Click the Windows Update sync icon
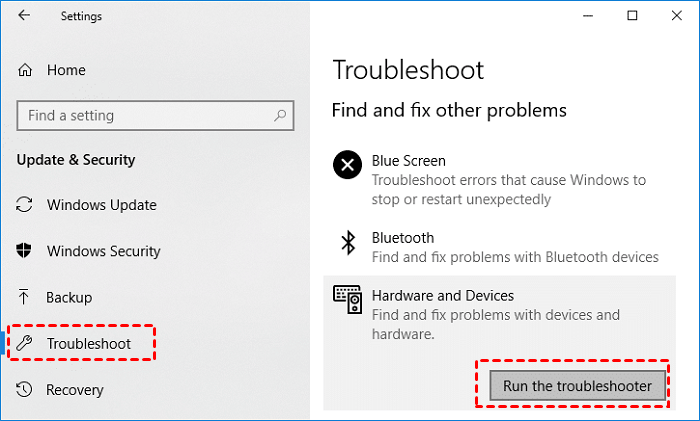The width and height of the screenshot is (700, 421). [26, 205]
